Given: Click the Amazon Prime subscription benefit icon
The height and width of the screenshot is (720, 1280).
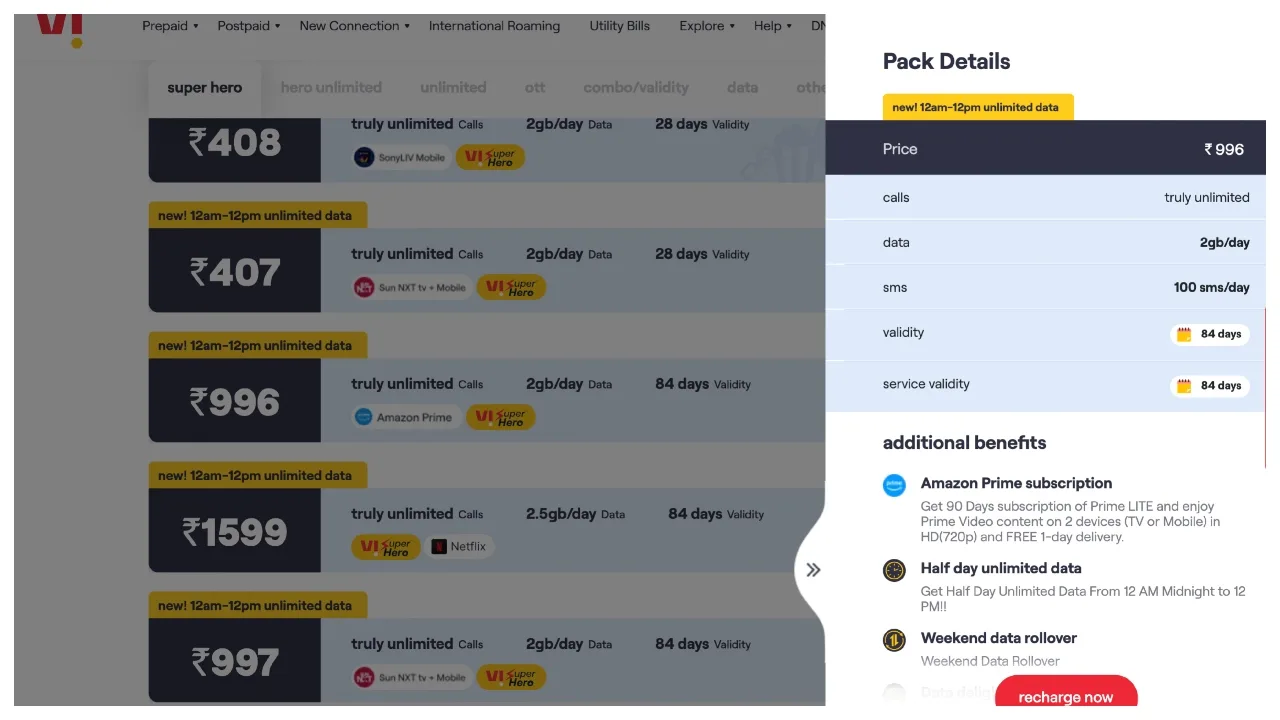Looking at the screenshot, I should (894, 486).
